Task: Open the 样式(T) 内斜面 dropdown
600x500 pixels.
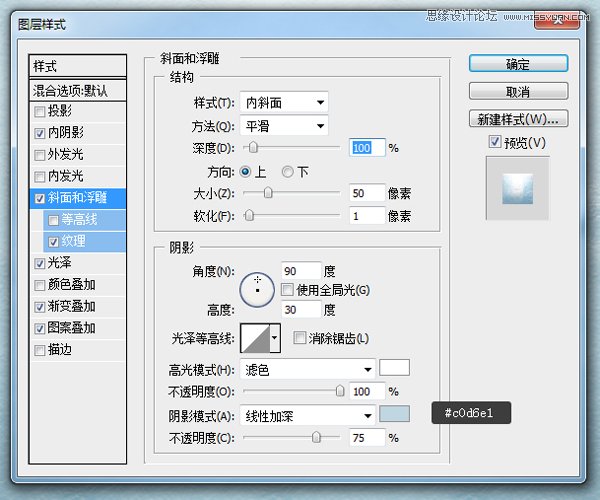Action: (284, 102)
